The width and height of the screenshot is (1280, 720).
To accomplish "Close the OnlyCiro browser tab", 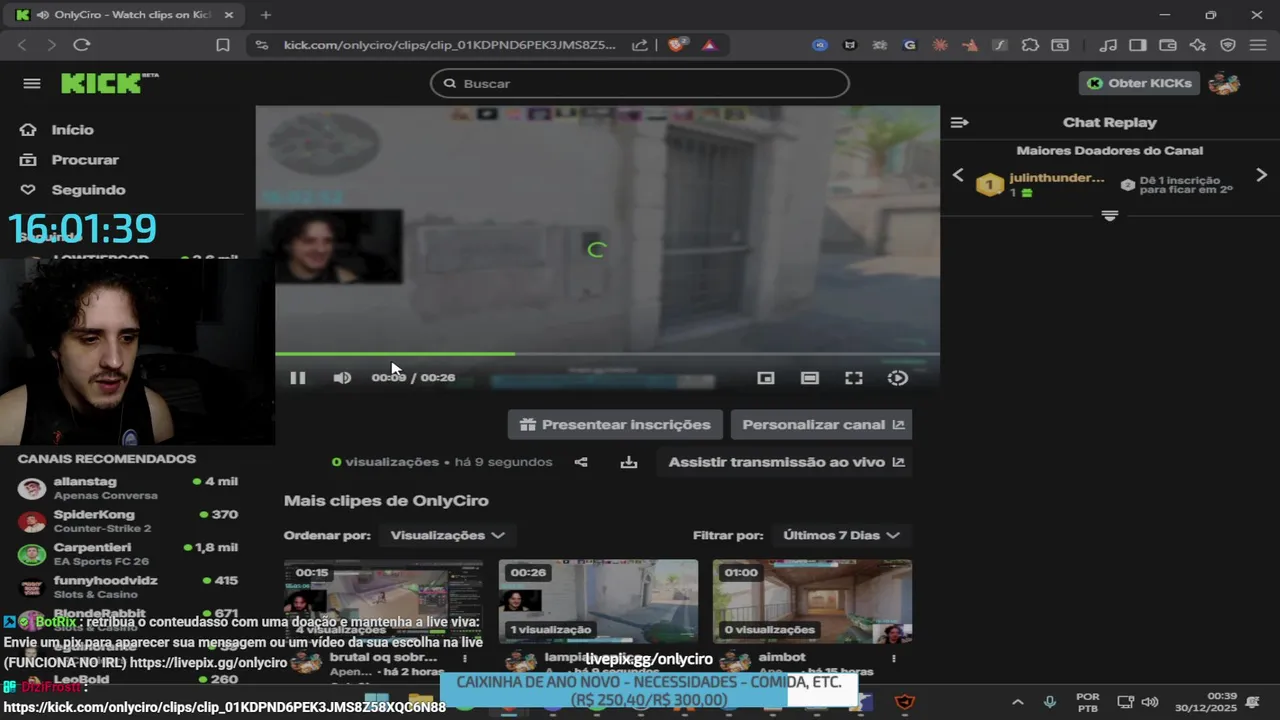I will coord(228,15).
